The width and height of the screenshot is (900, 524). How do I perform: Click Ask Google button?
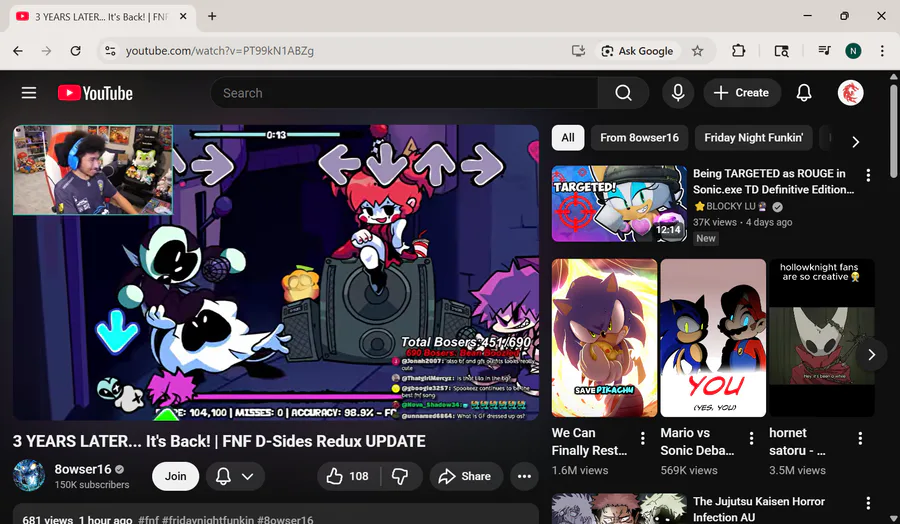637,51
